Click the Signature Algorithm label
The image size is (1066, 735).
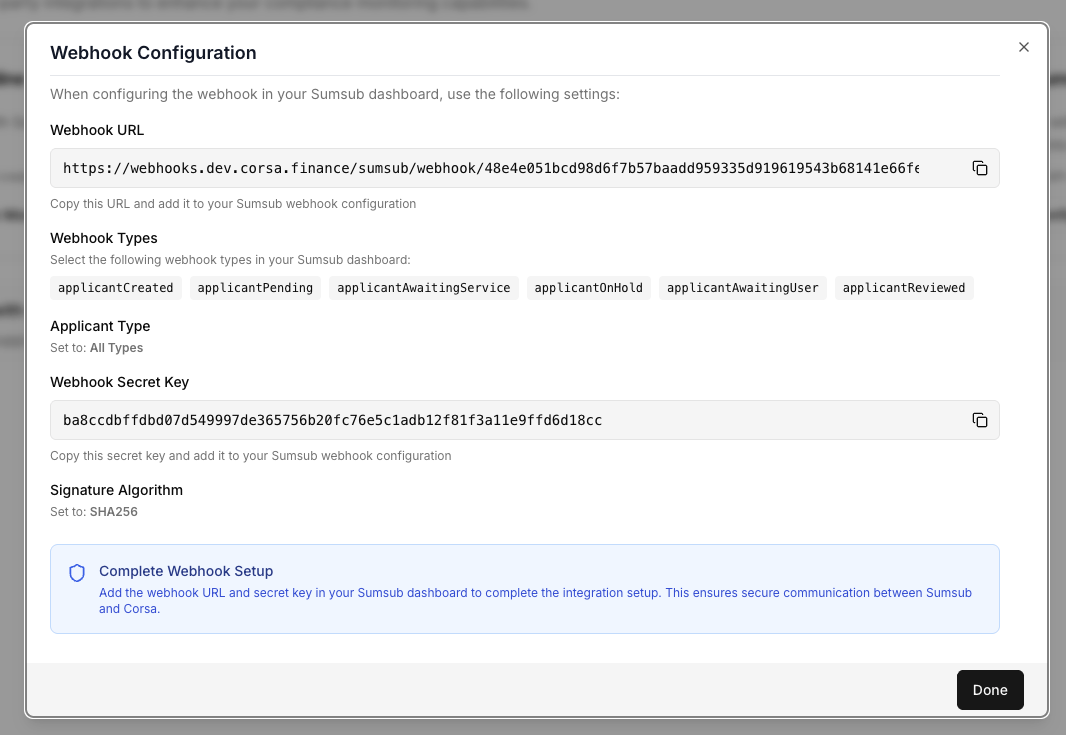[116, 490]
